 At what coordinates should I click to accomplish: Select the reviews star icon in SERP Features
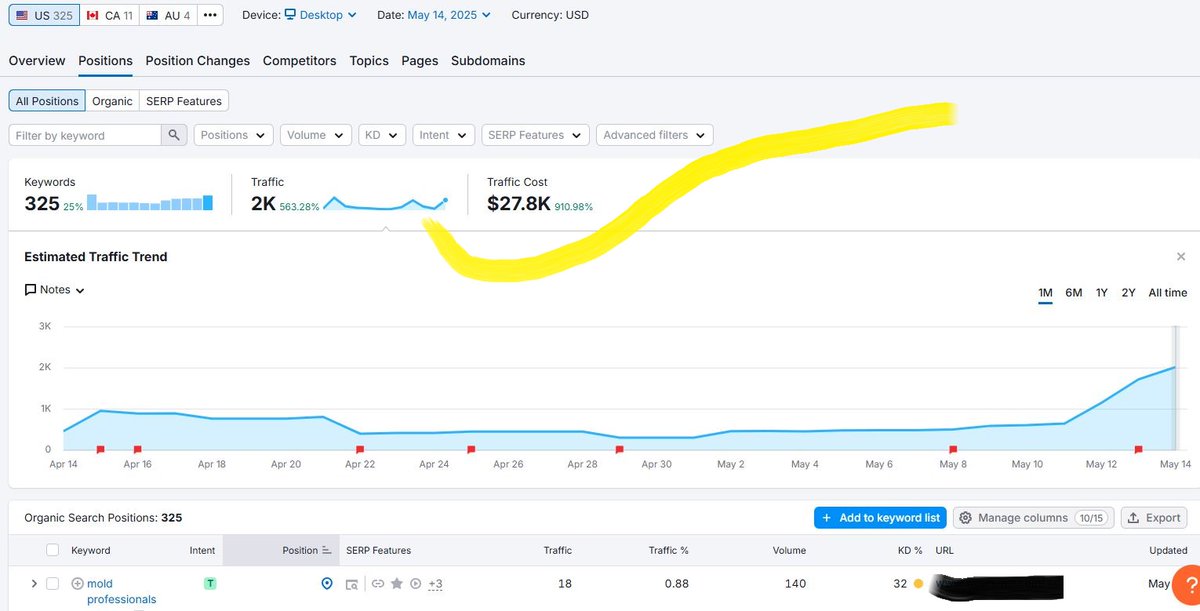[397, 583]
